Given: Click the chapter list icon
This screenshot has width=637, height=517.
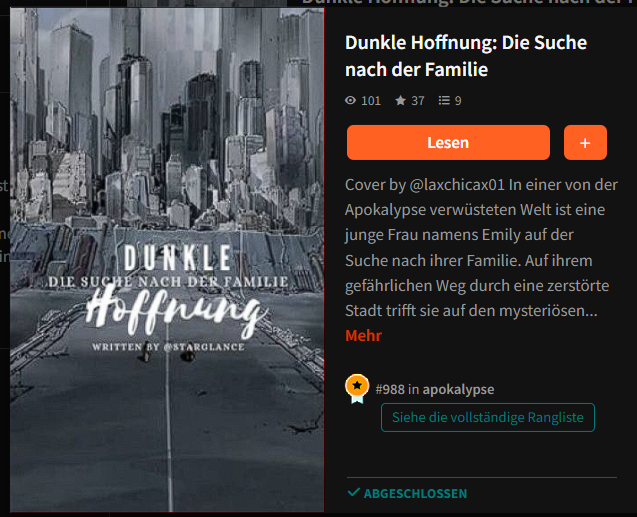Looking at the screenshot, I should point(444,100).
